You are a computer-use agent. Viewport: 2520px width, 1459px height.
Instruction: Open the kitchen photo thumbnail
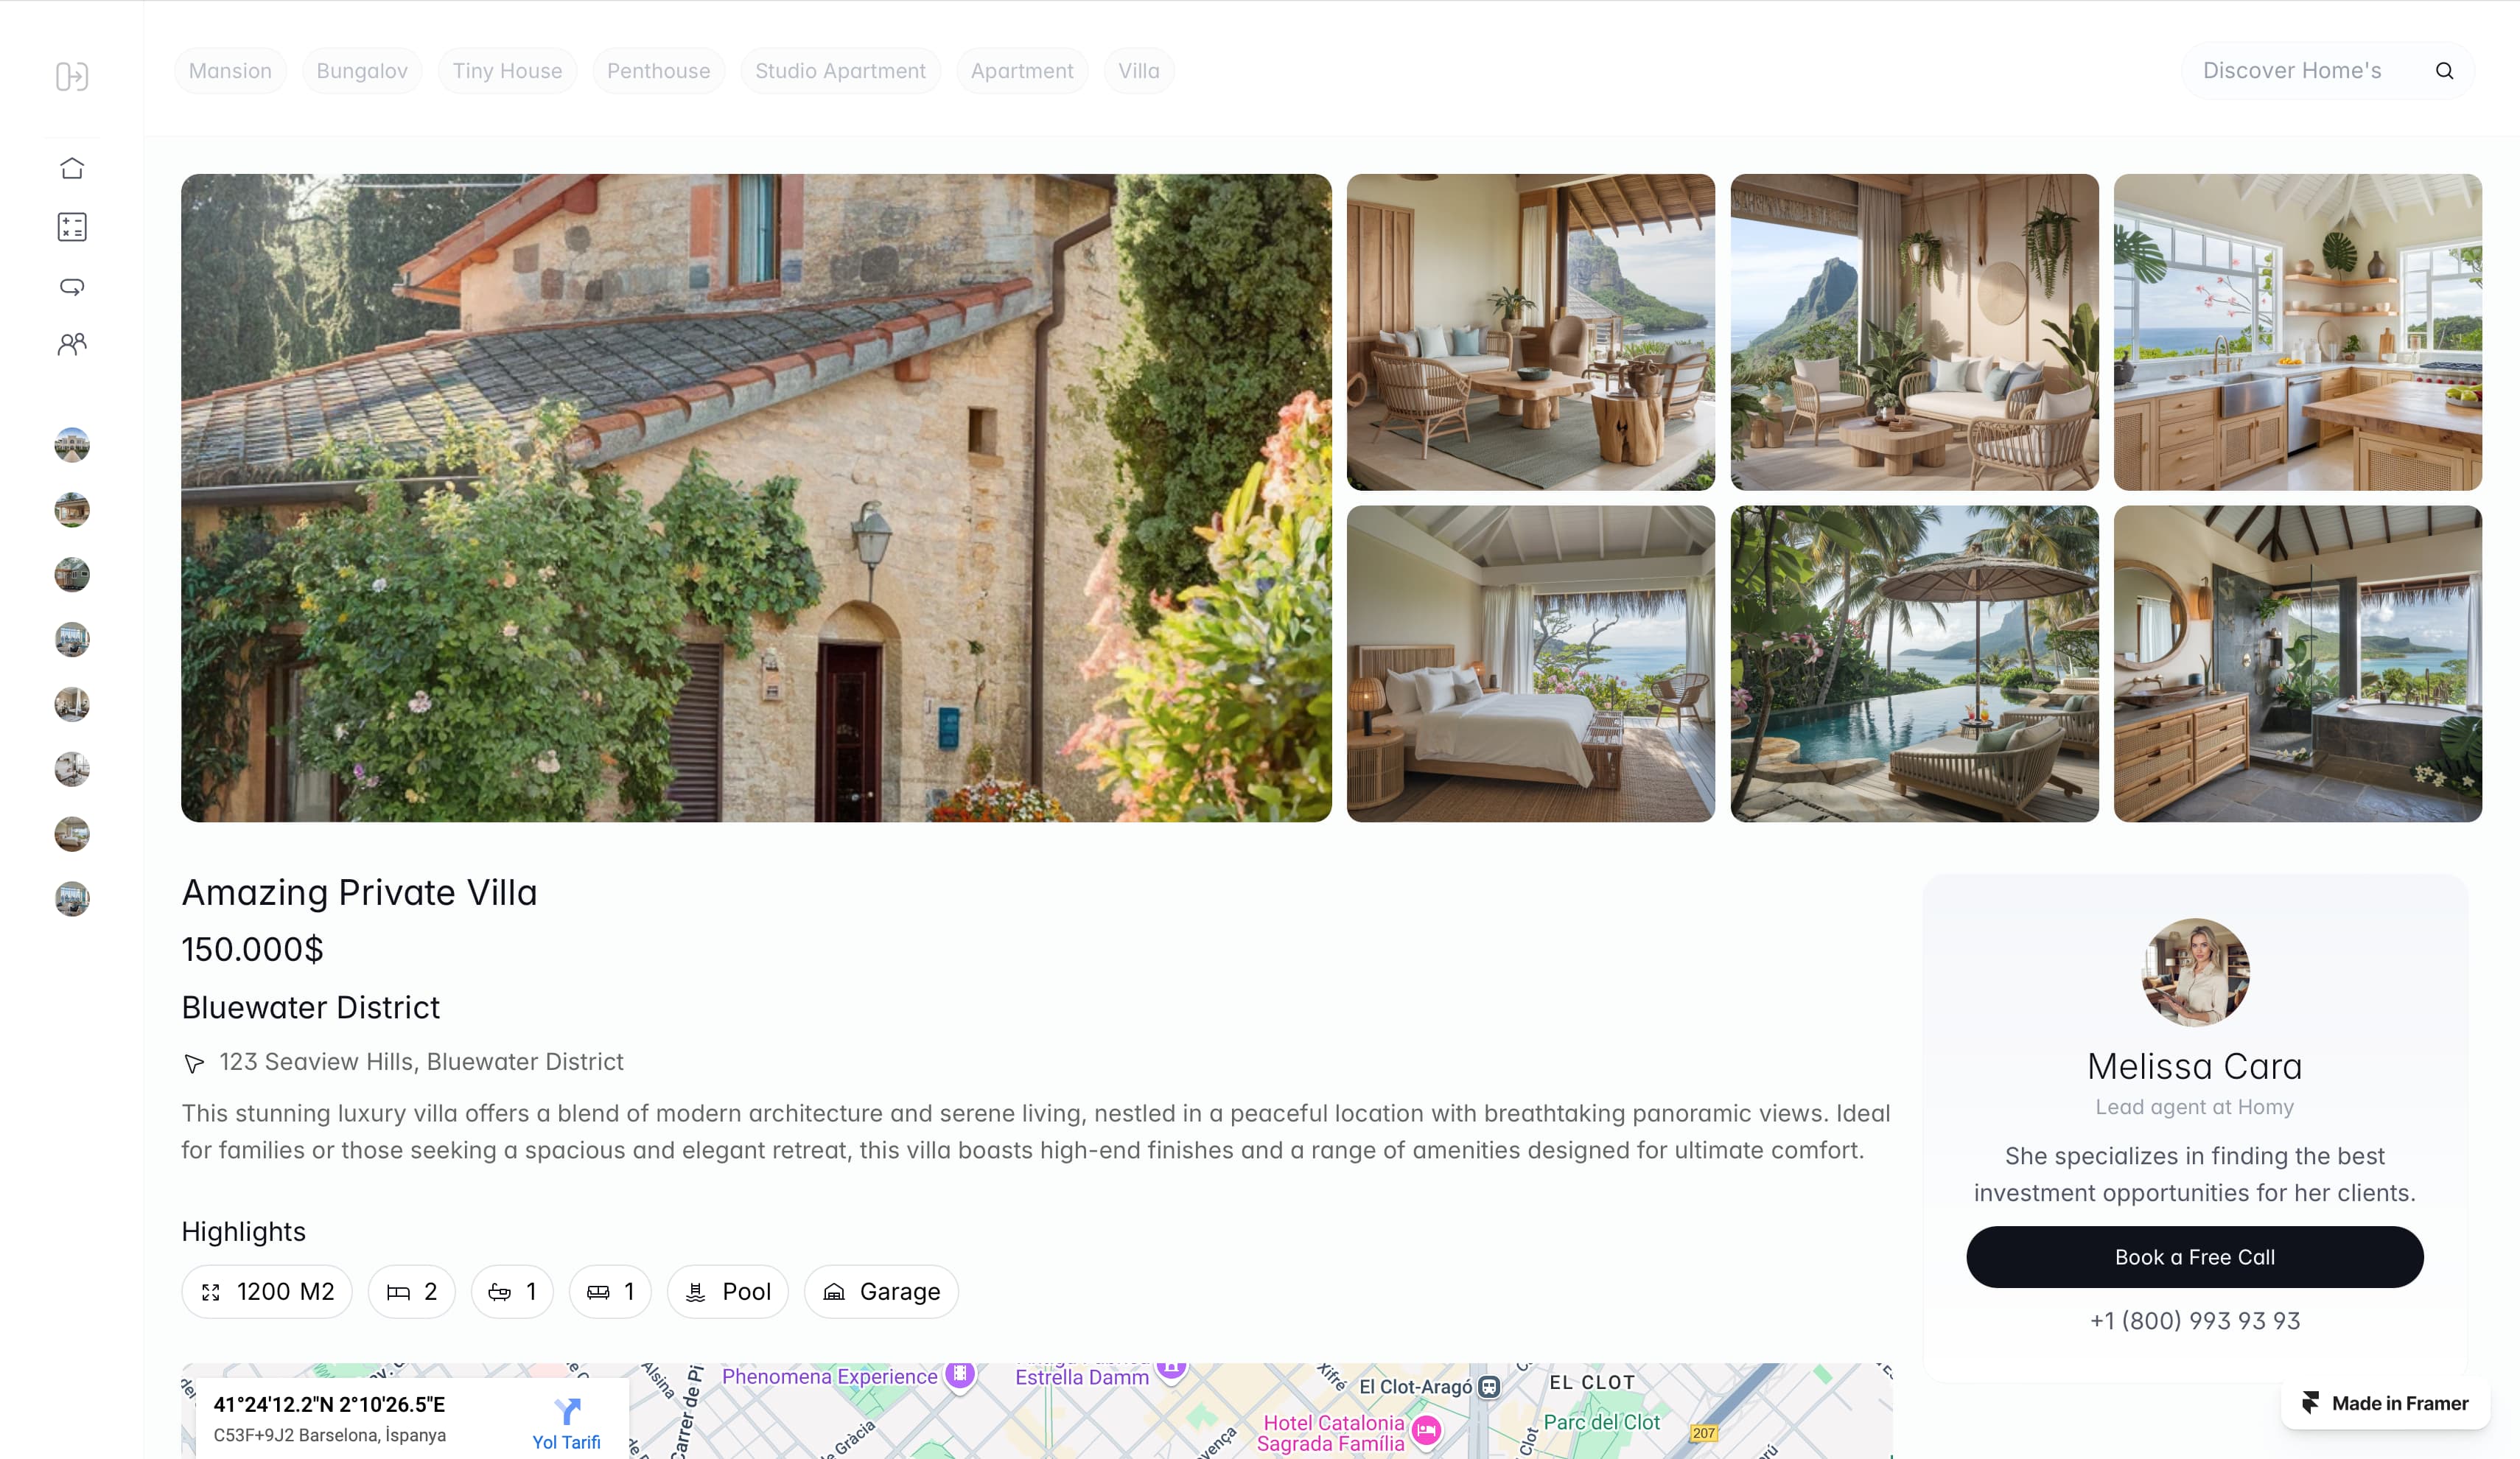(2297, 332)
